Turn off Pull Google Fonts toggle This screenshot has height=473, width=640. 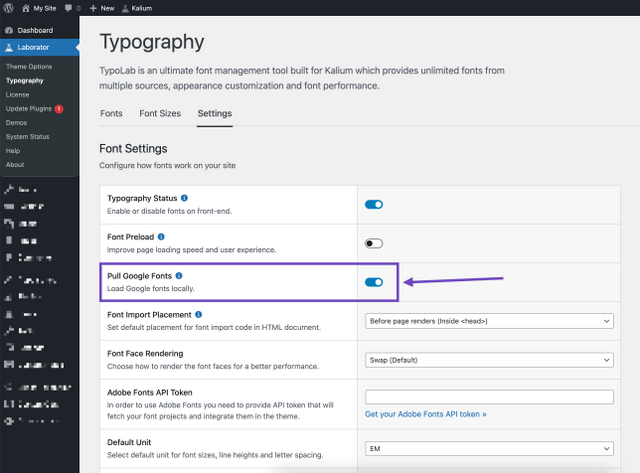pyautogui.click(x=374, y=282)
